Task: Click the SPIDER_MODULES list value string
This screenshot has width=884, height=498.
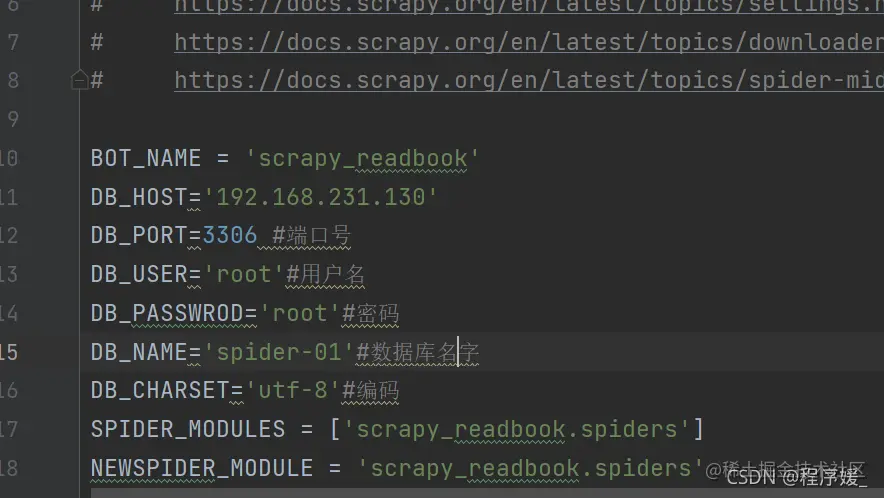Action: pyautogui.click(x=516, y=430)
